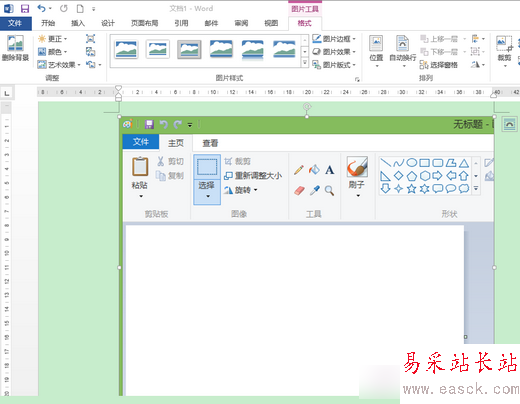Apply the reflected rounded rectangle picture style

point(252,49)
